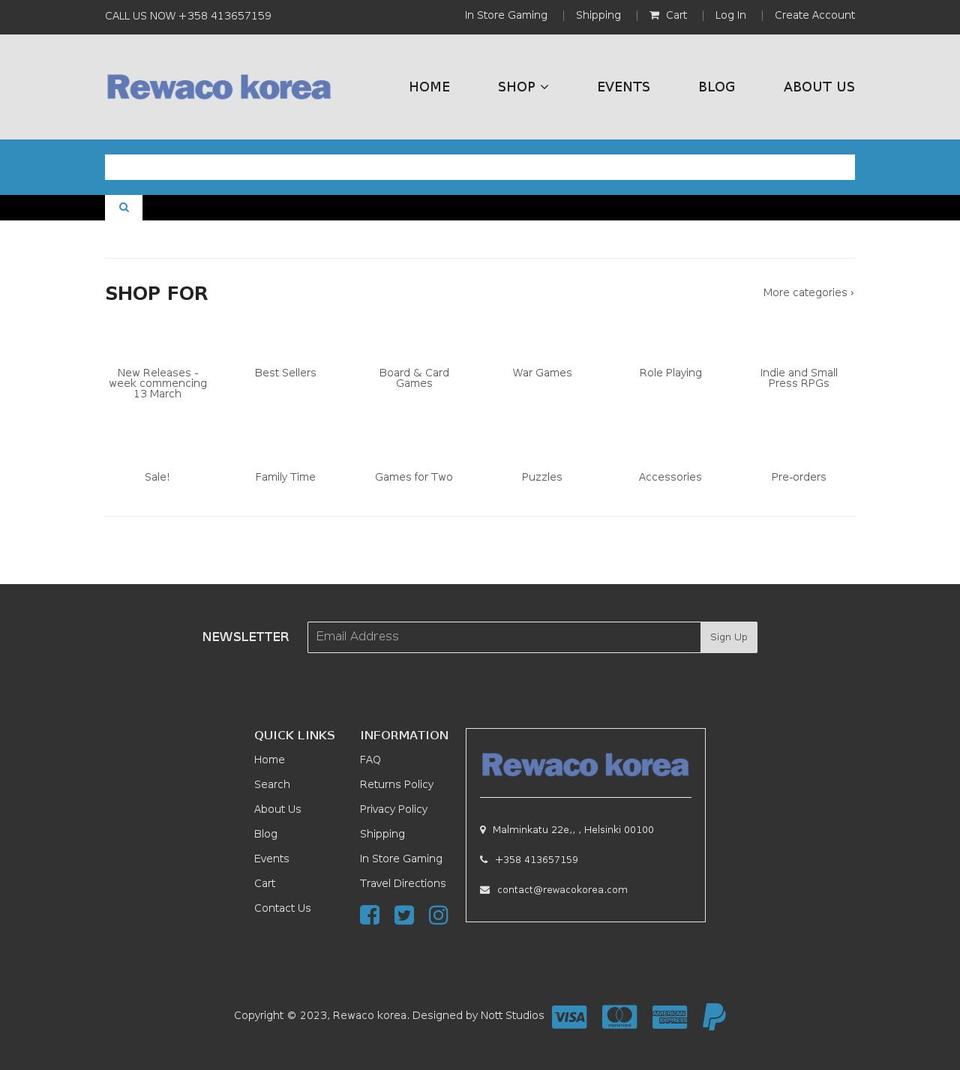Open the Twitter social icon

(404, 915)
